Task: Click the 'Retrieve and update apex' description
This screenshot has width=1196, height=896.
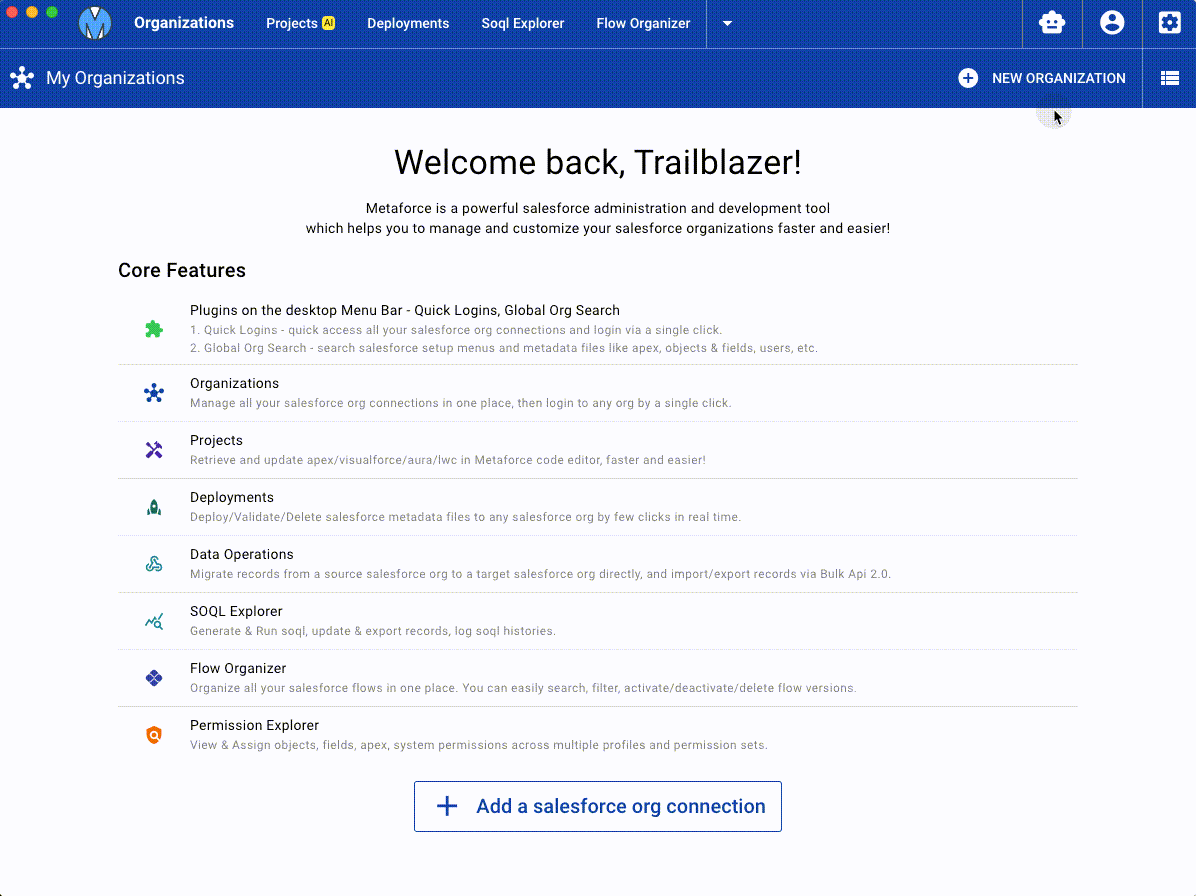Action: pyautogui.click(x=448, y=460)
